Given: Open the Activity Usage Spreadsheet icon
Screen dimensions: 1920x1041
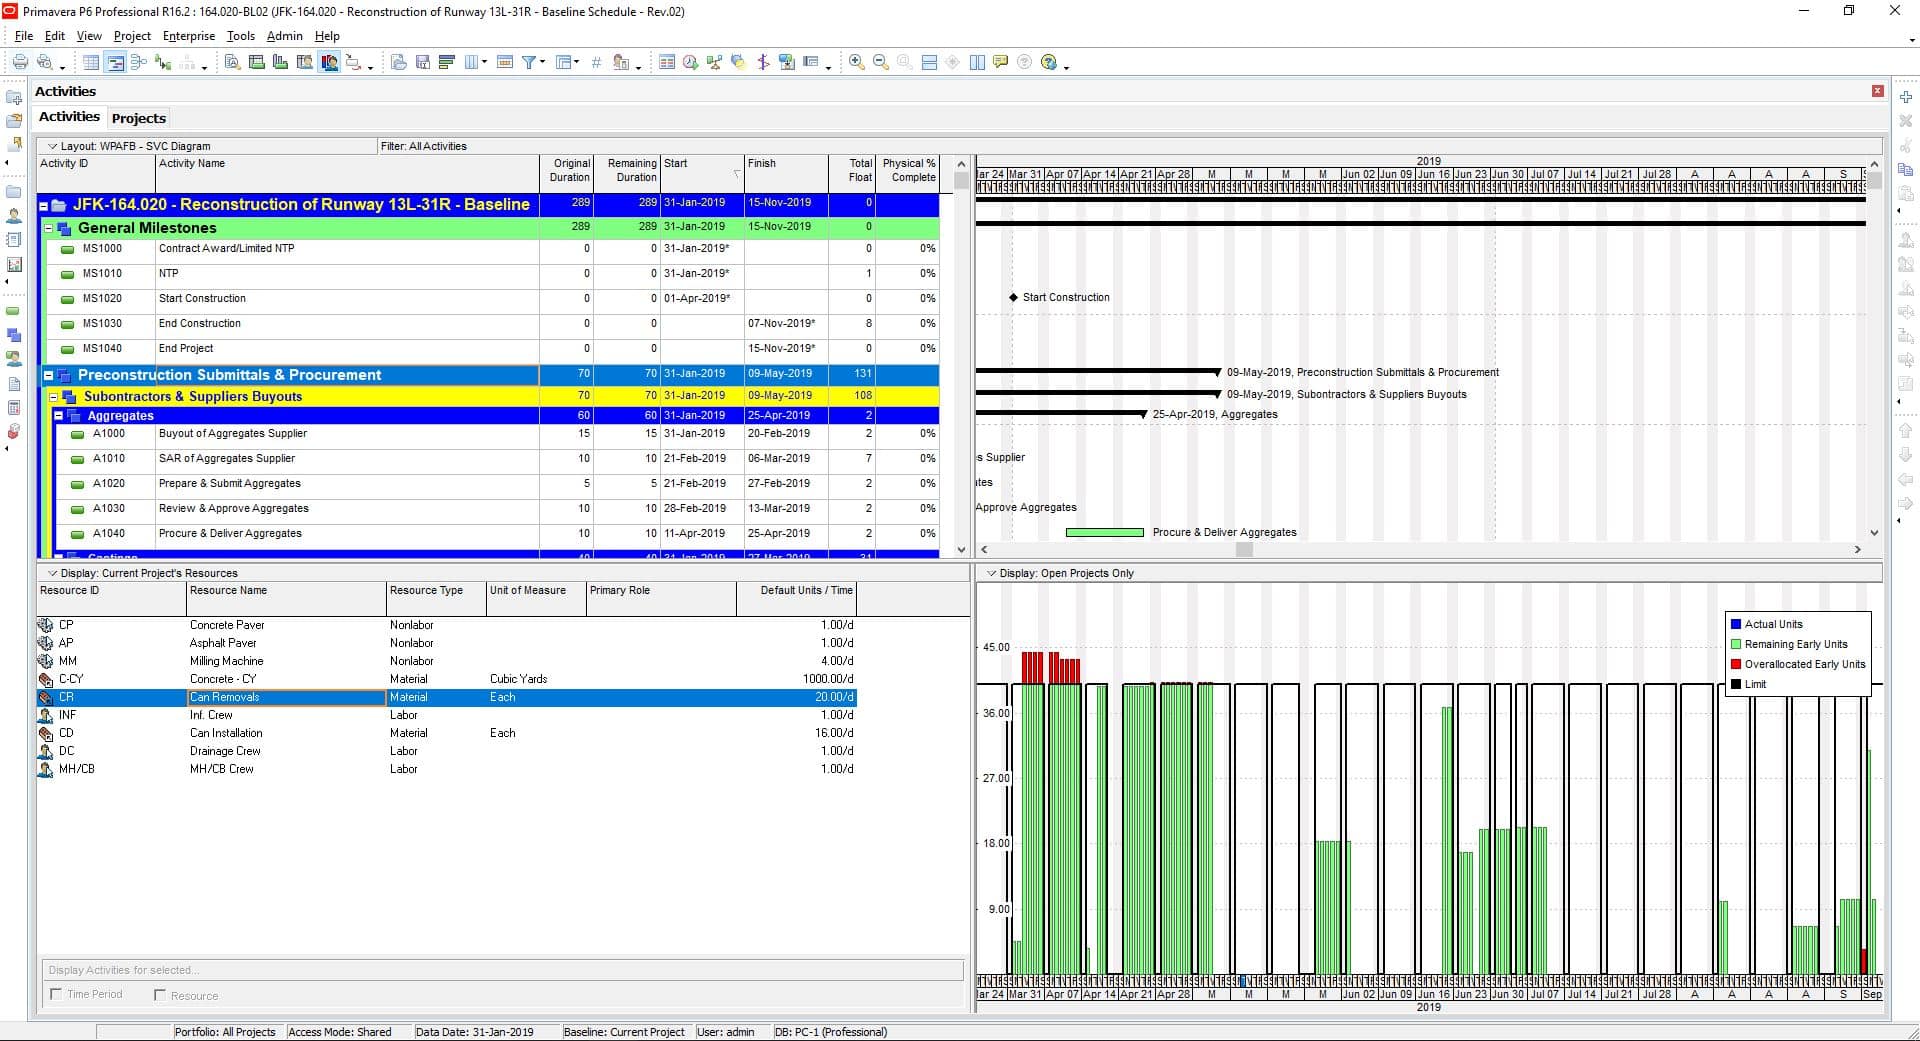Looking at the screenshot, I should tap(256, 62).
